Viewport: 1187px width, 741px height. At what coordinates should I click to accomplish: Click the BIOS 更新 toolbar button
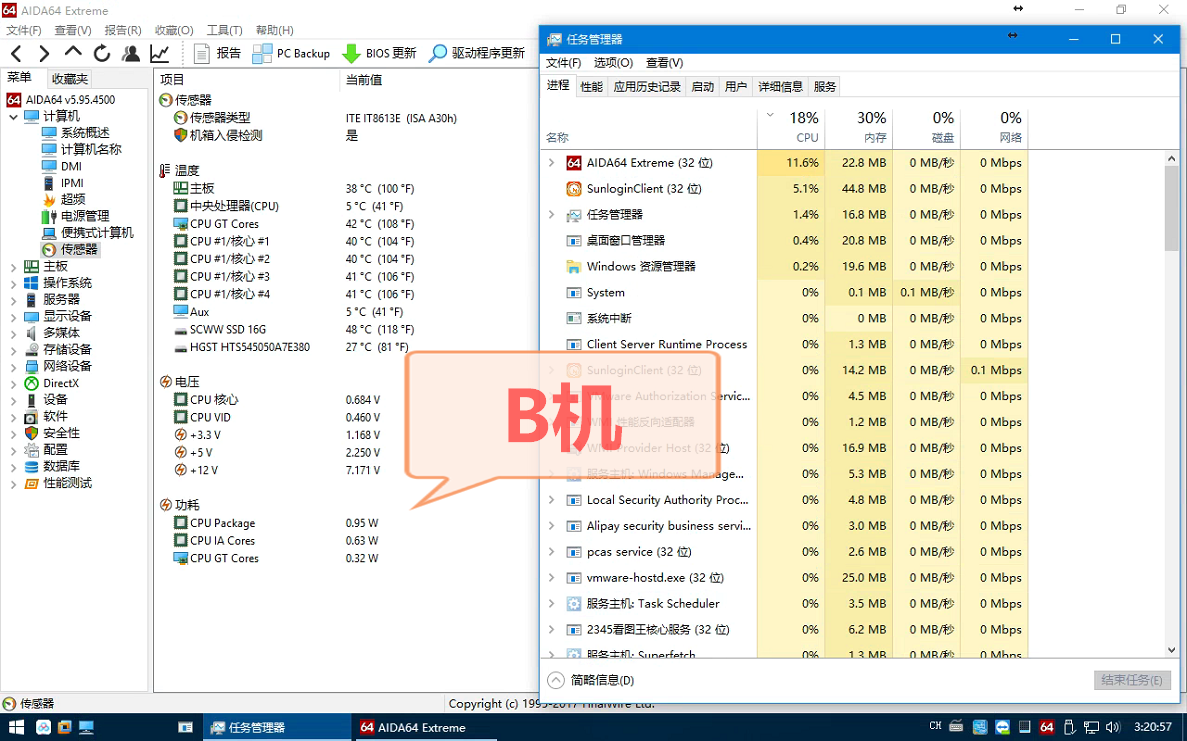(x=379, y=53)
